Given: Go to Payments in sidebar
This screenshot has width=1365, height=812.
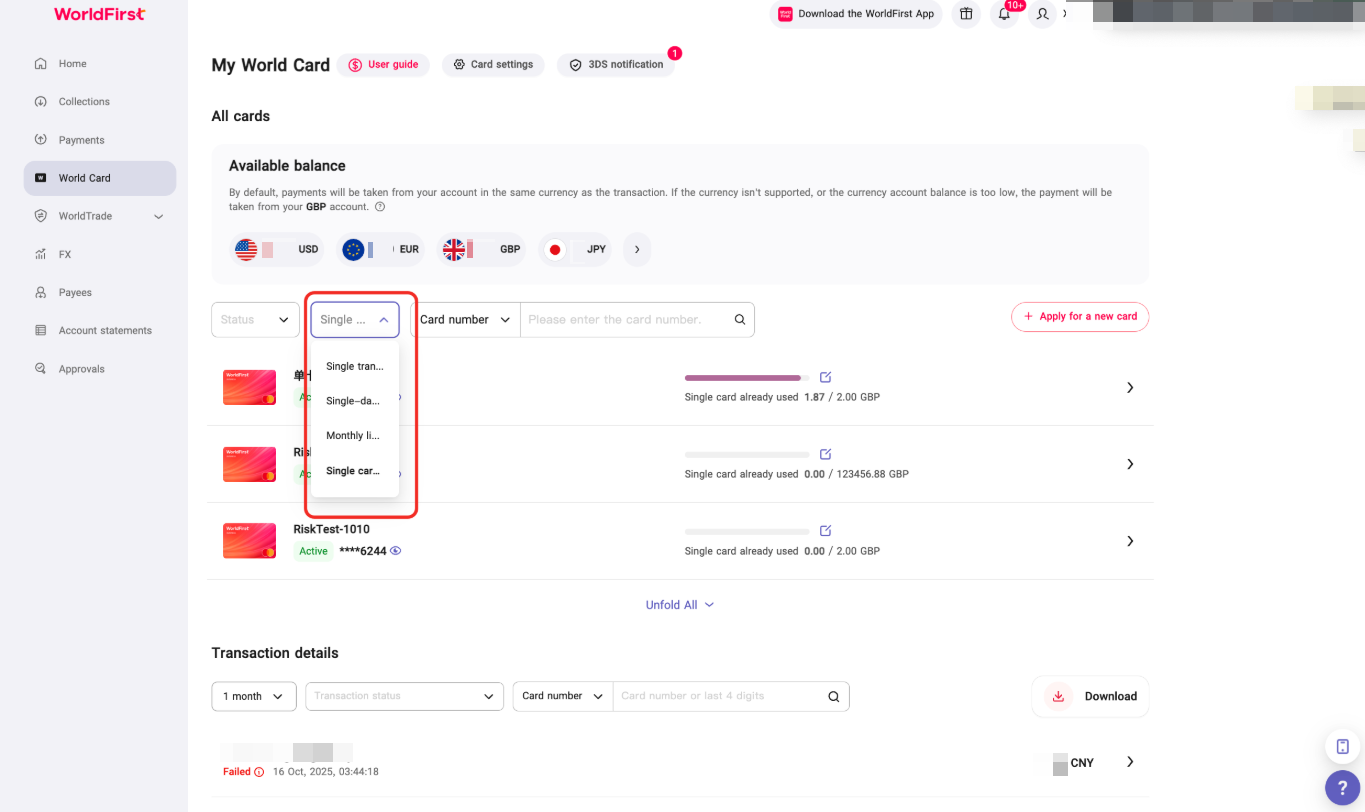Looking at the screenshot, I should point(81,140).
